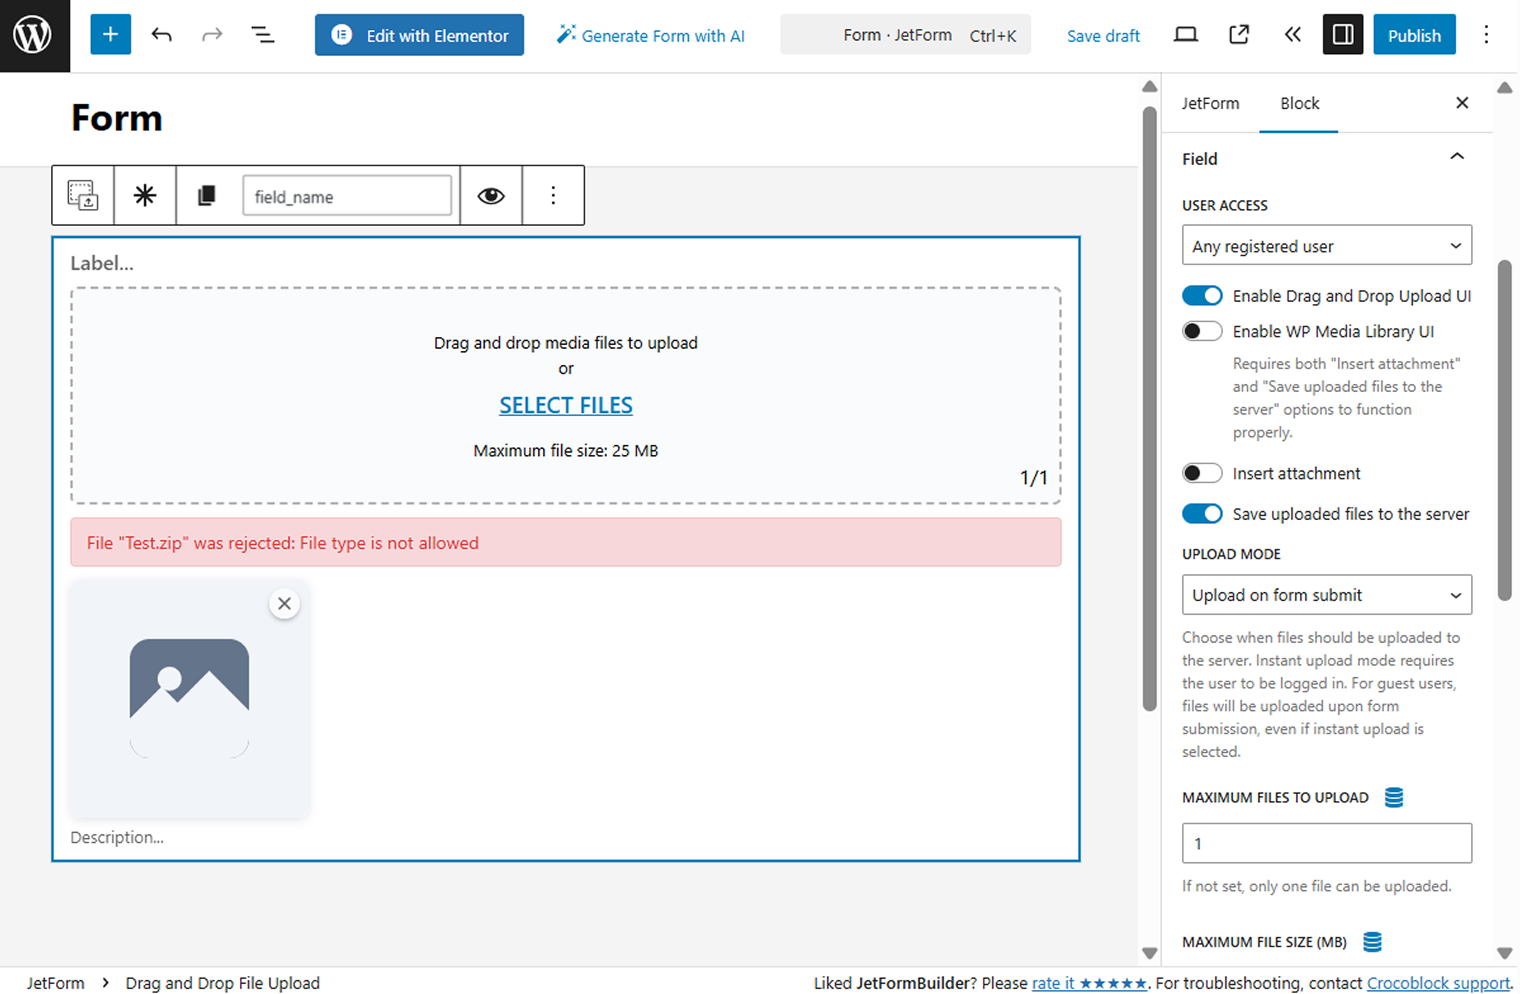The image size is (1520, 994).
Task: Click the Maximum file size: 25 MB text
Action: point(566,451)
